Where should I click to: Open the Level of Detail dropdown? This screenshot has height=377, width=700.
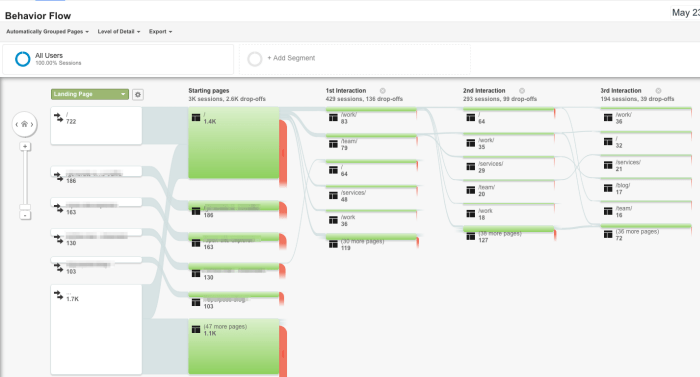coord(119,32)
